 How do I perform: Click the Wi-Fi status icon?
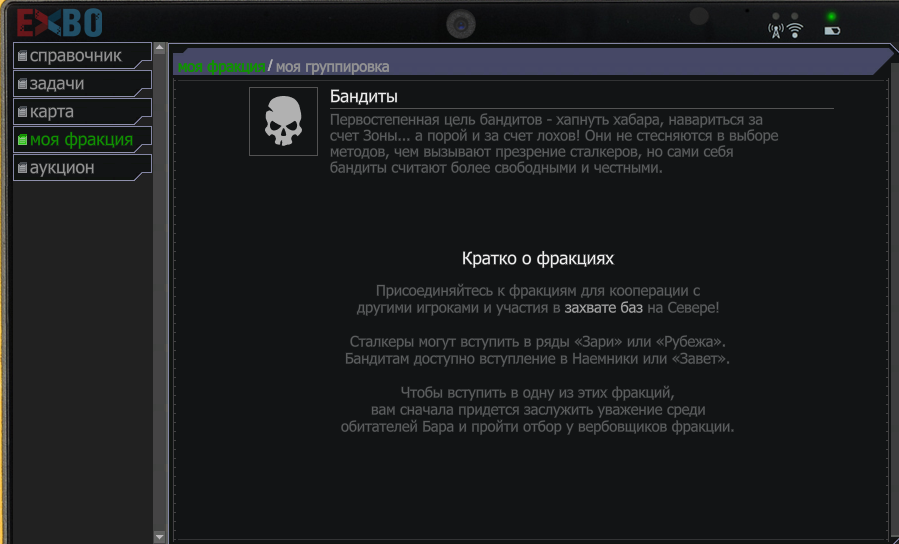coord(795,30)
